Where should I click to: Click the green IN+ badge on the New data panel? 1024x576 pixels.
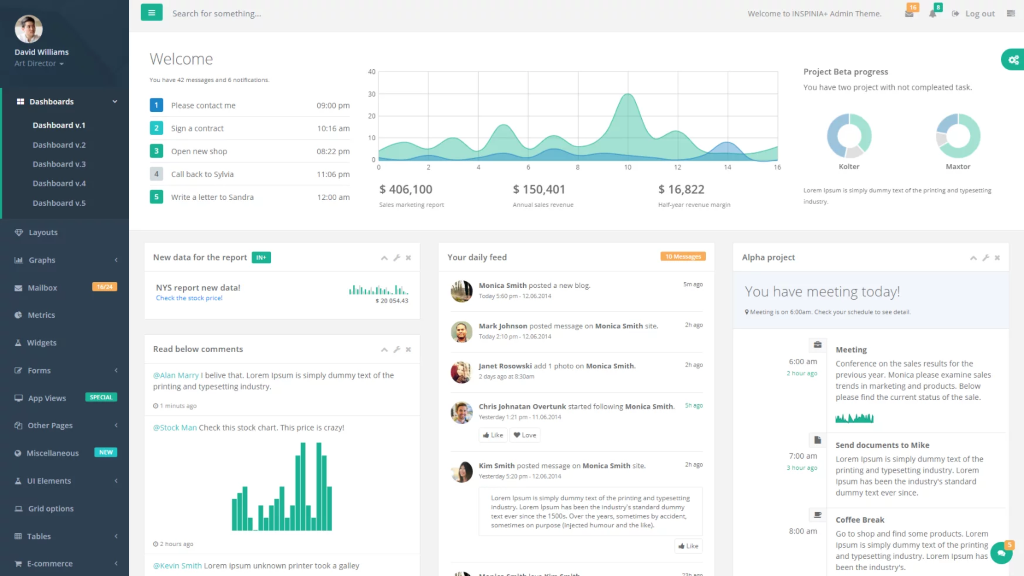(261, 258)
